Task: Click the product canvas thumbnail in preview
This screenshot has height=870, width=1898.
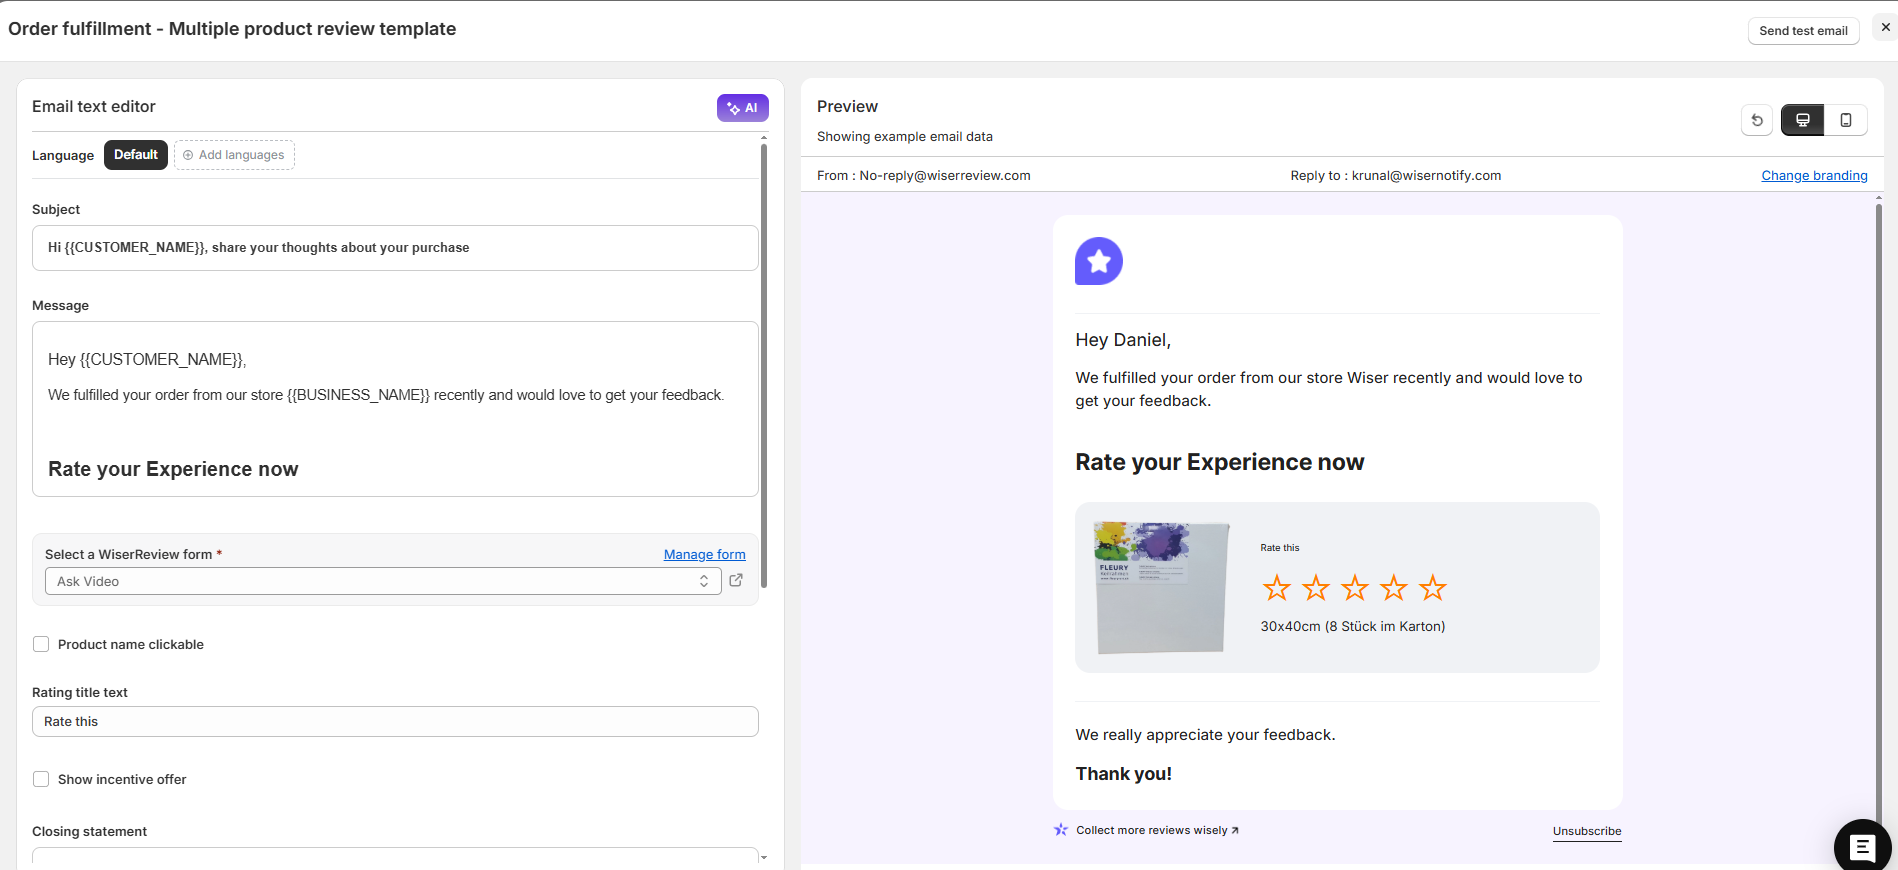Action: point(1161,587)
